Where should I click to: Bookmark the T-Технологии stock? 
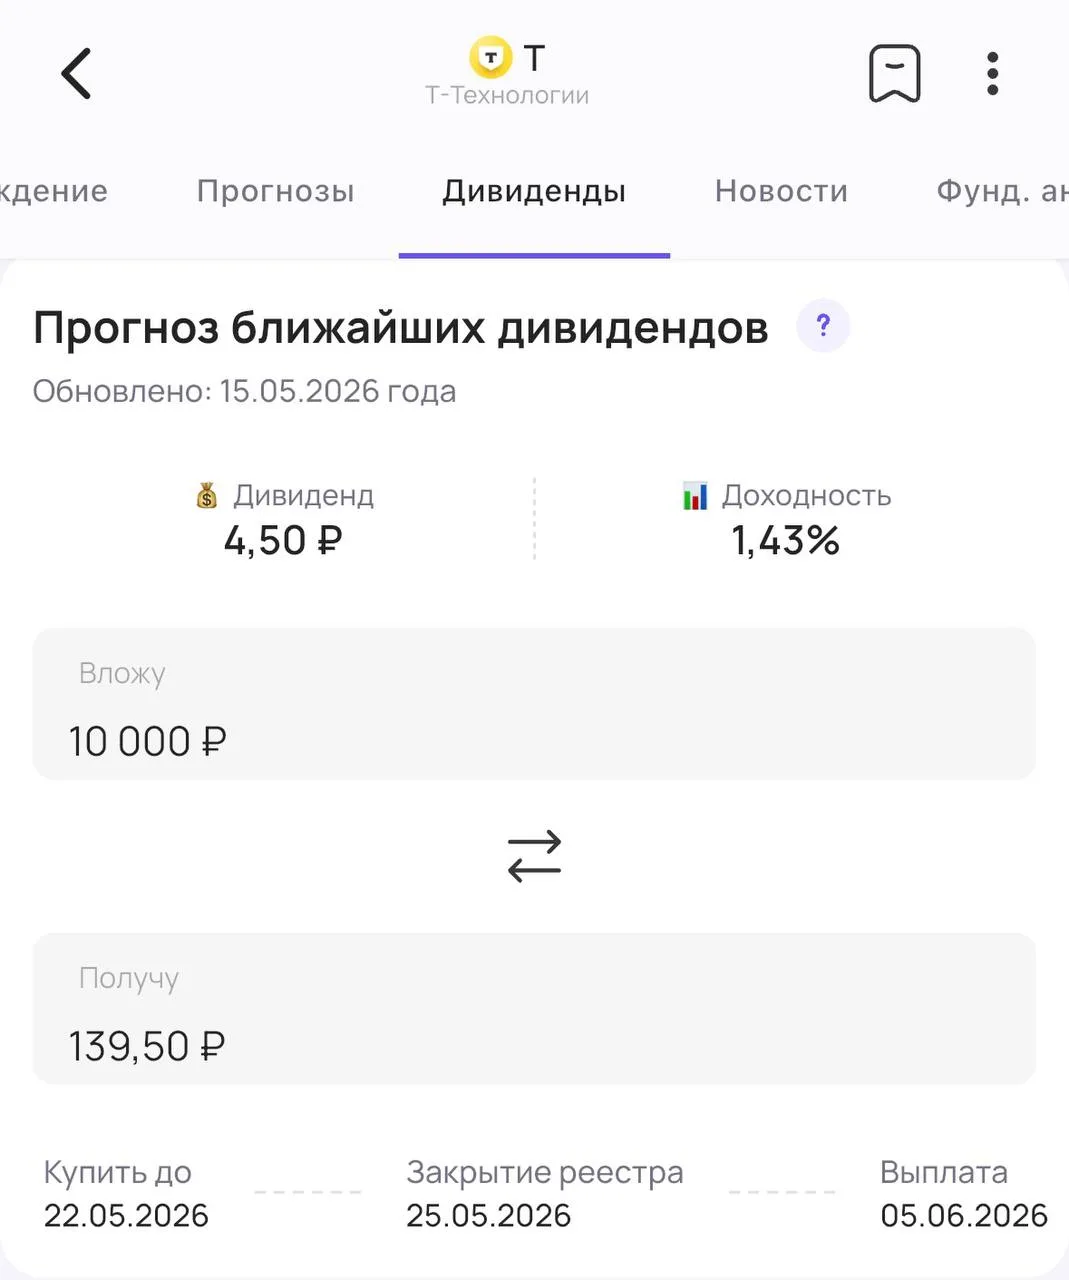click(x=894, y=74)
